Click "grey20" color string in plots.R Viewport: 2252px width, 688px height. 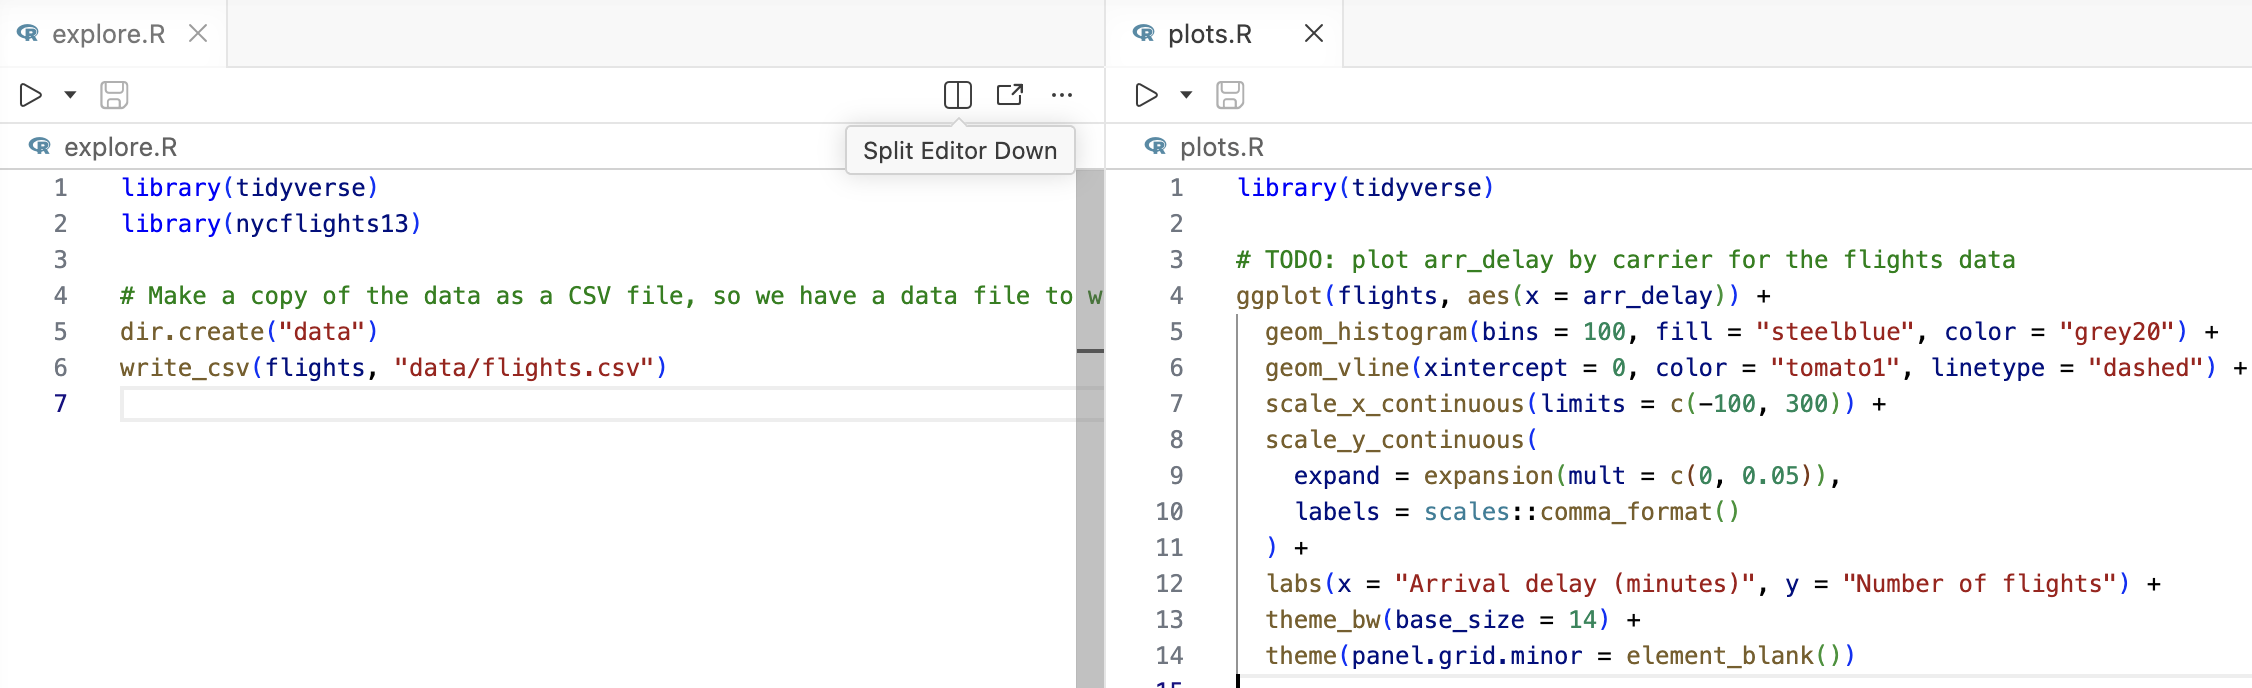2116,332
